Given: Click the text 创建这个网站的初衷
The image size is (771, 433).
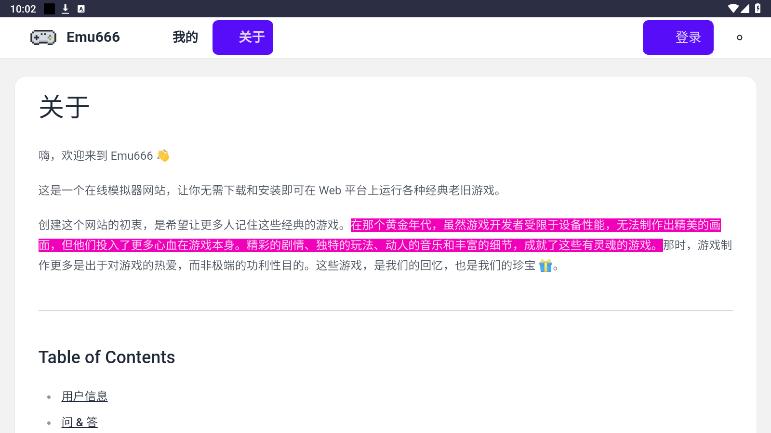Looking at the screenshot, I should coord(90,225).
